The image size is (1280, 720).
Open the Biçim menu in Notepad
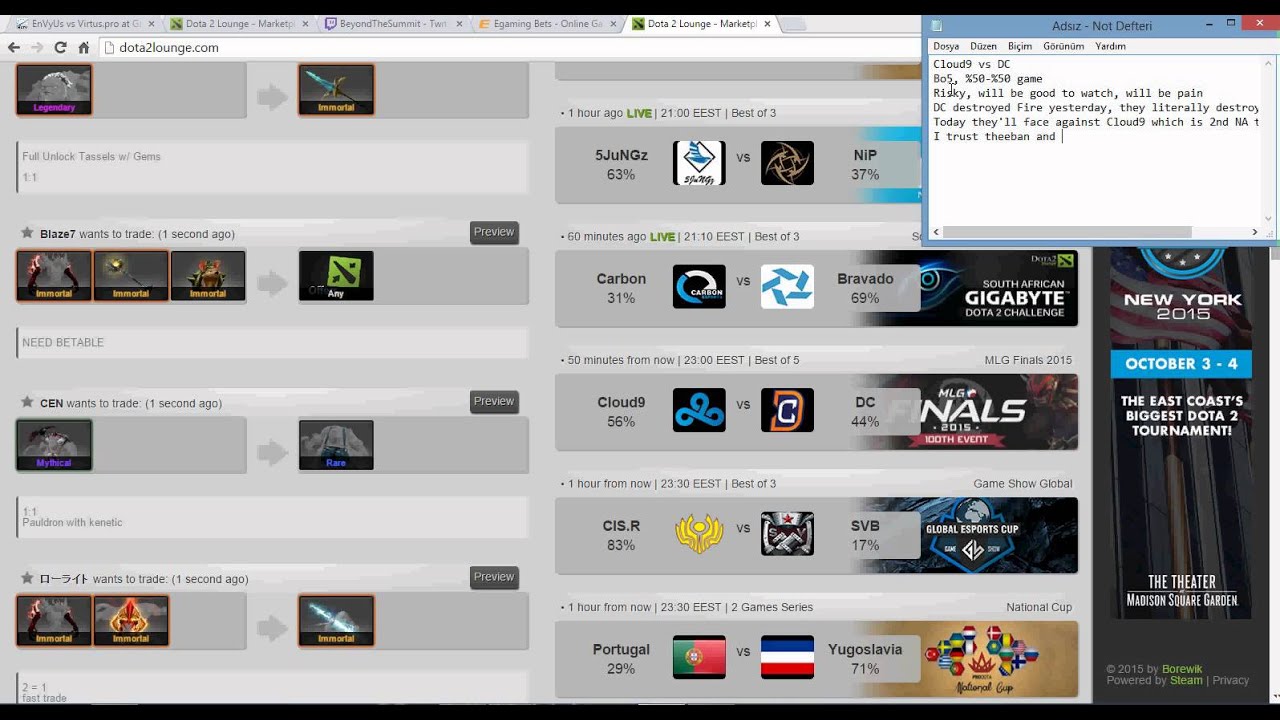[x=1020, y=46]
